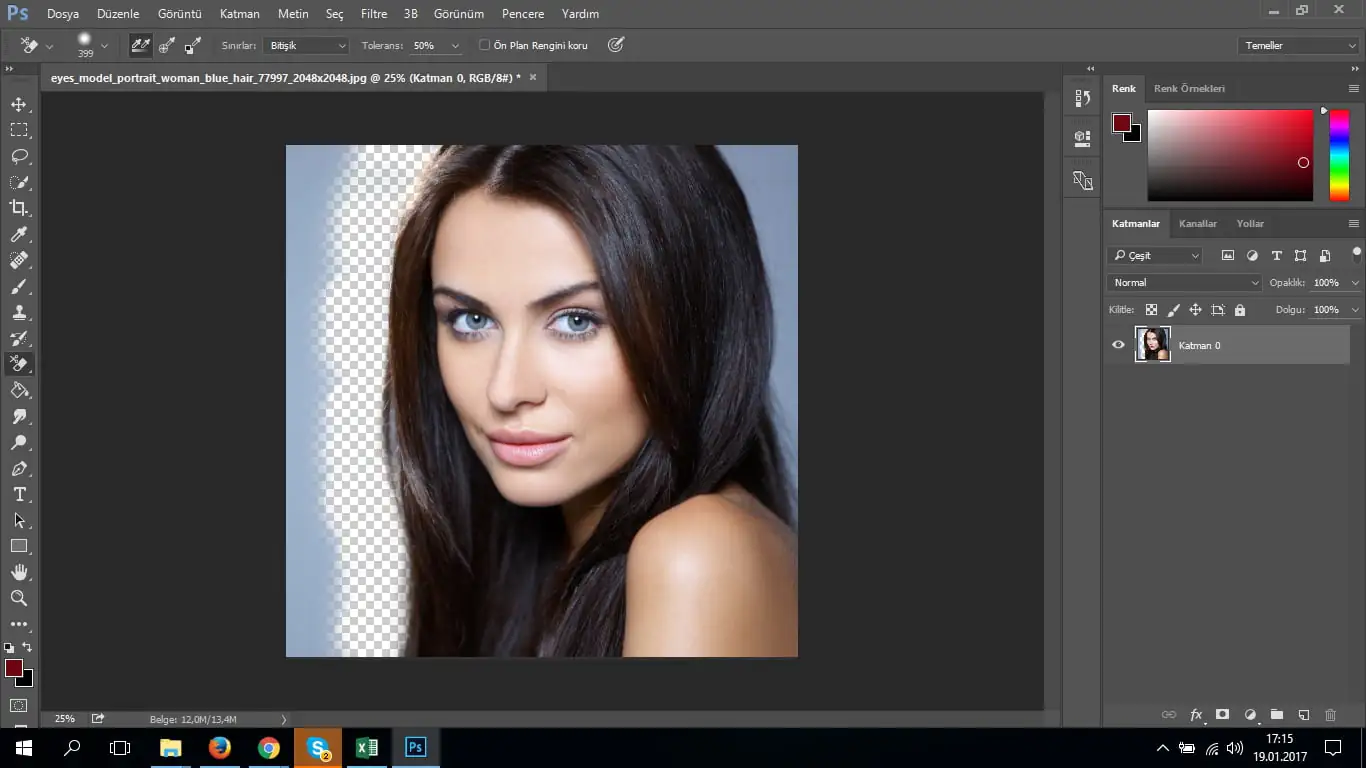
Task: Select the Crop tool
Action: (19, 208)
